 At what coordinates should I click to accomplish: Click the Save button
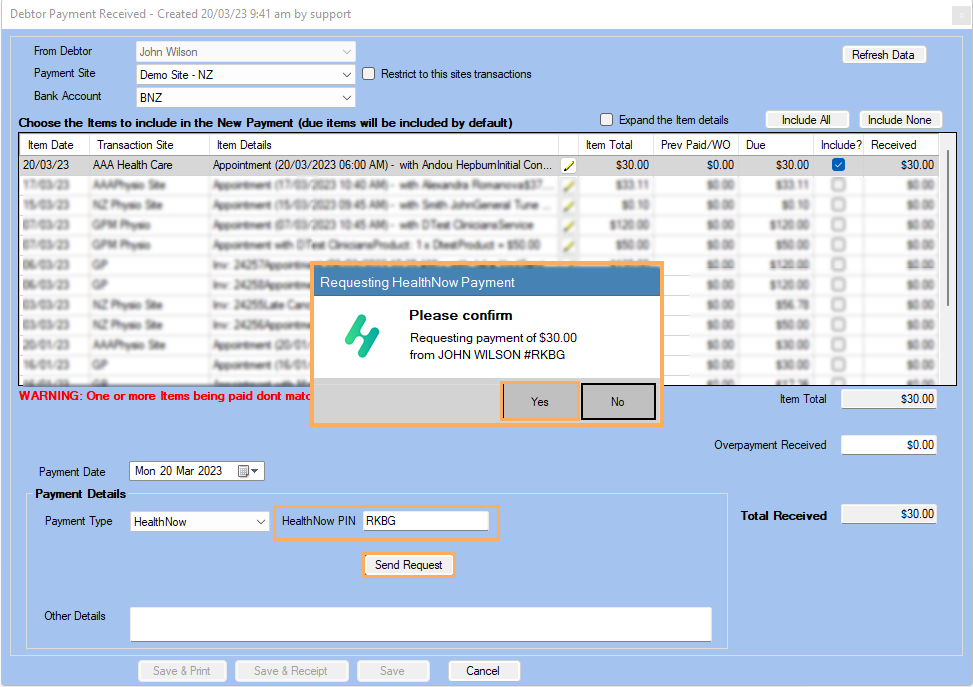[392, 671]
